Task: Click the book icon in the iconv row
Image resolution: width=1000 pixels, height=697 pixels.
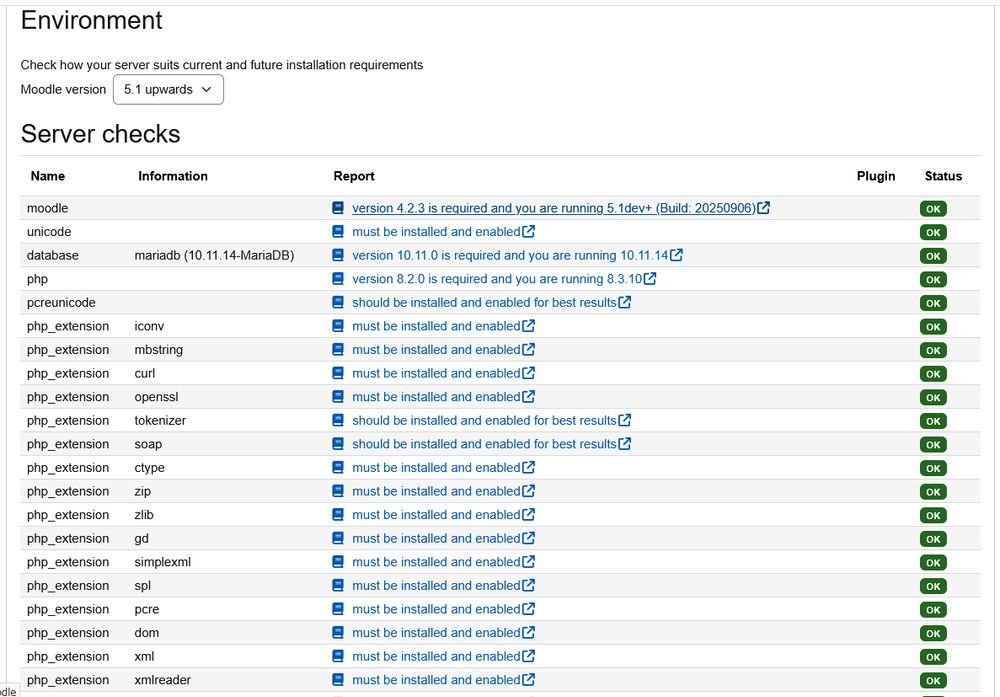Action: point(339,326)
